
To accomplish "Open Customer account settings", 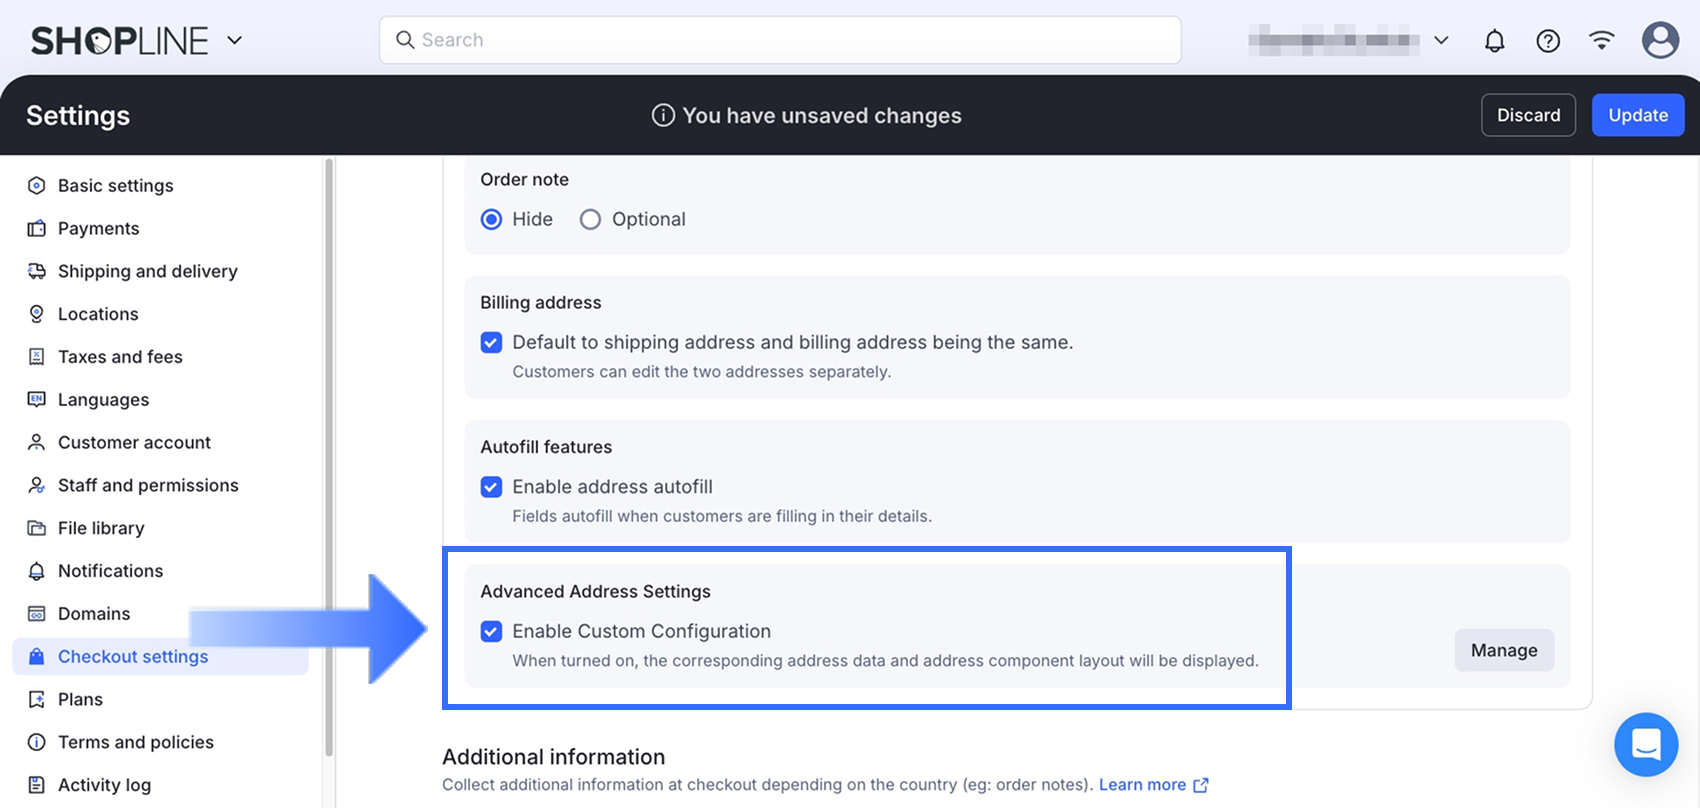I will point(134,442).
